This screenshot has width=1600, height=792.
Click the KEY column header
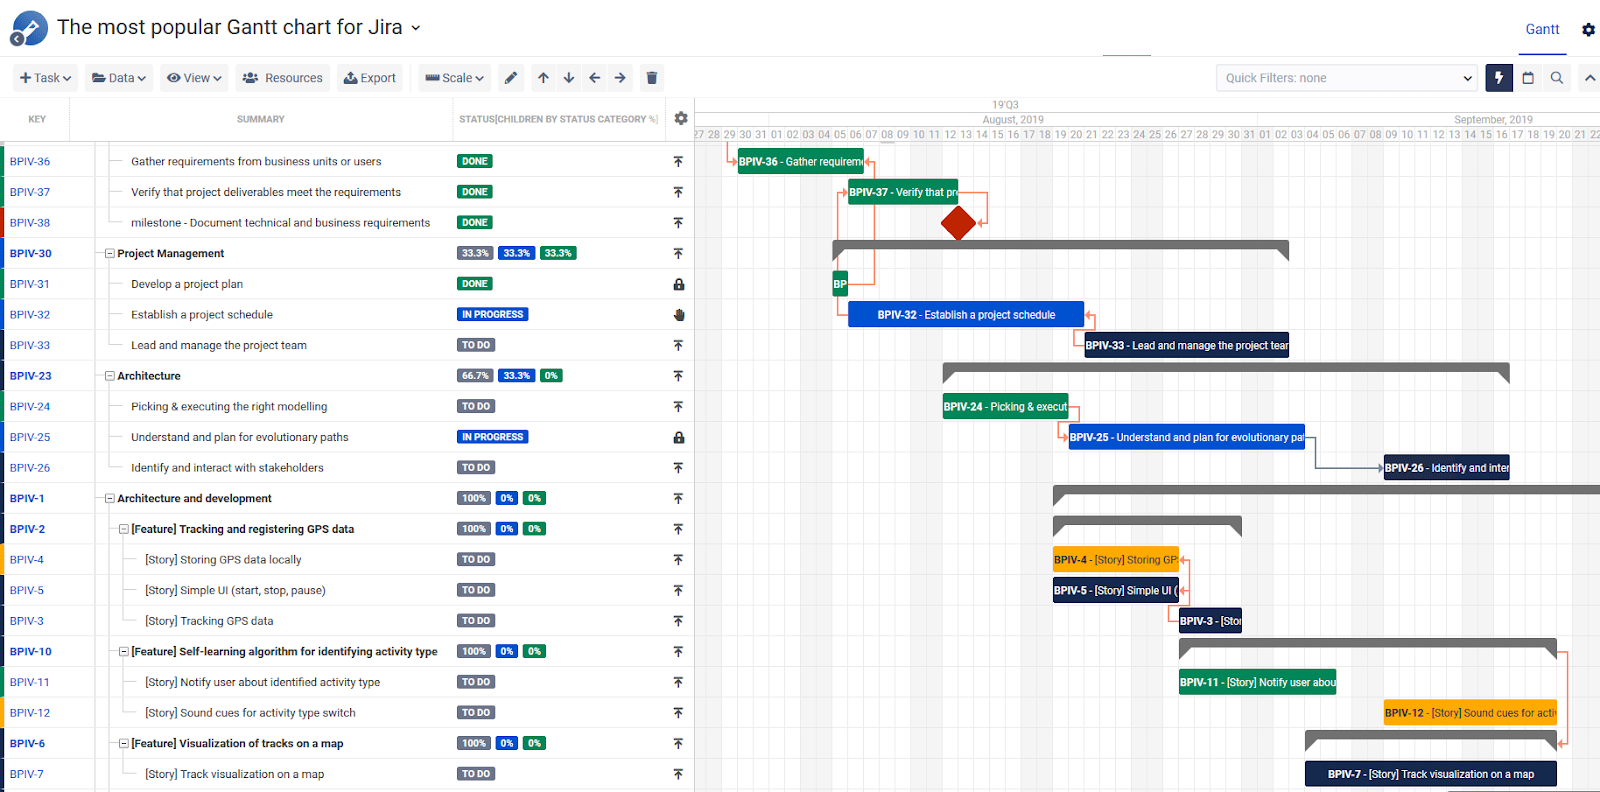tap(37, 119)
